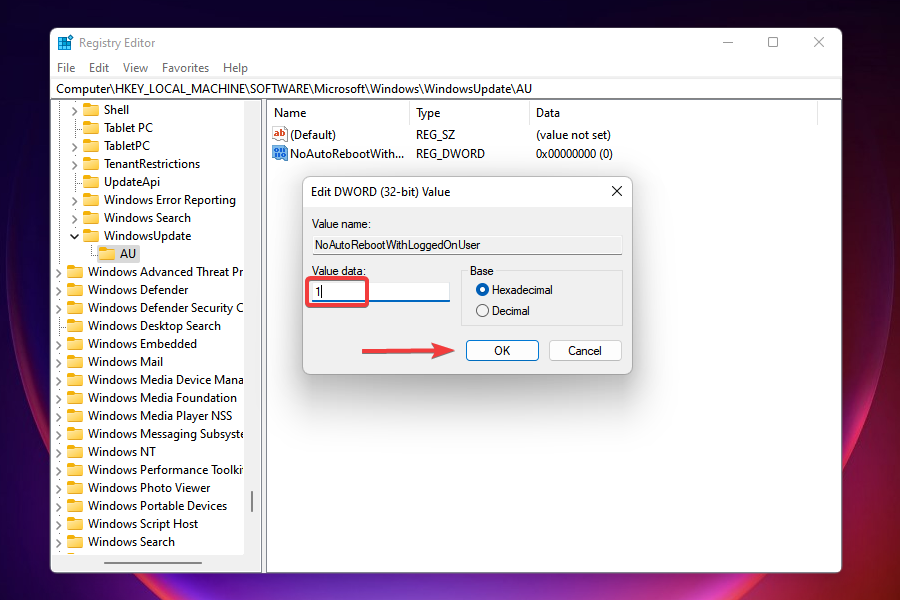Click the Windows Photo Viewer folder icon

pyautogui.click(x=75, y=487)
